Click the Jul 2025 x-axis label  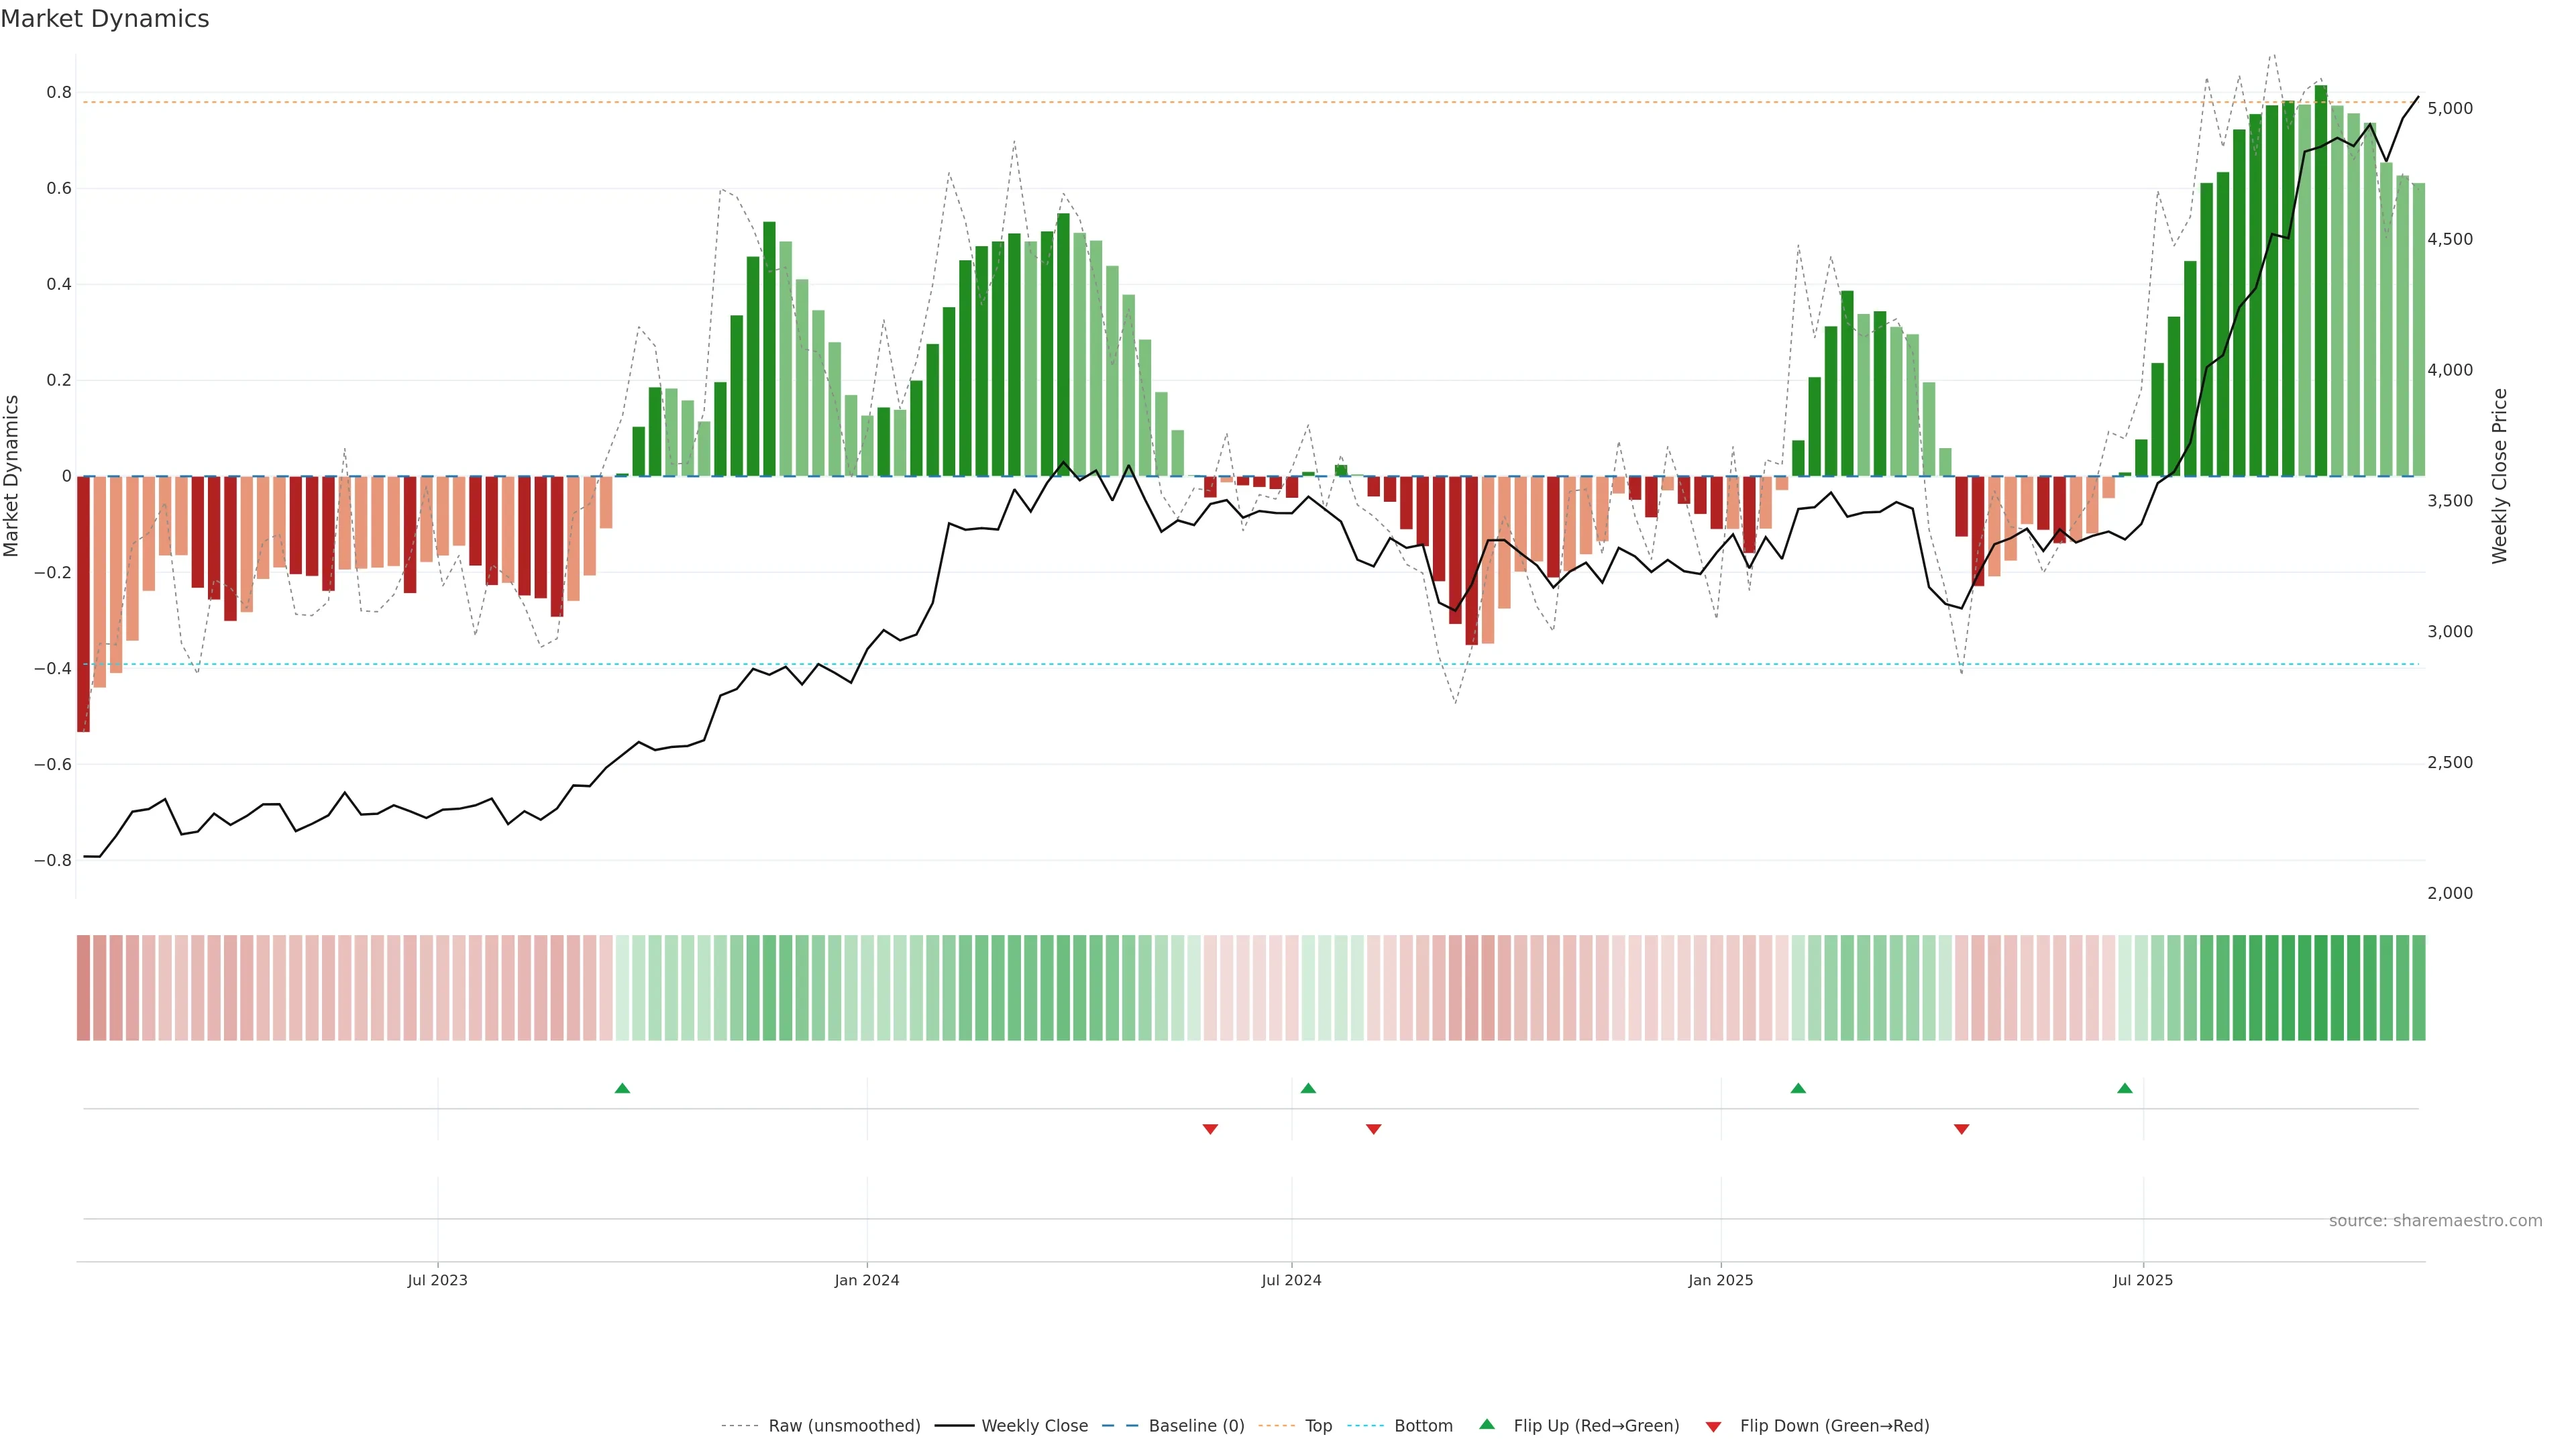click(x=2143, y=1280)
